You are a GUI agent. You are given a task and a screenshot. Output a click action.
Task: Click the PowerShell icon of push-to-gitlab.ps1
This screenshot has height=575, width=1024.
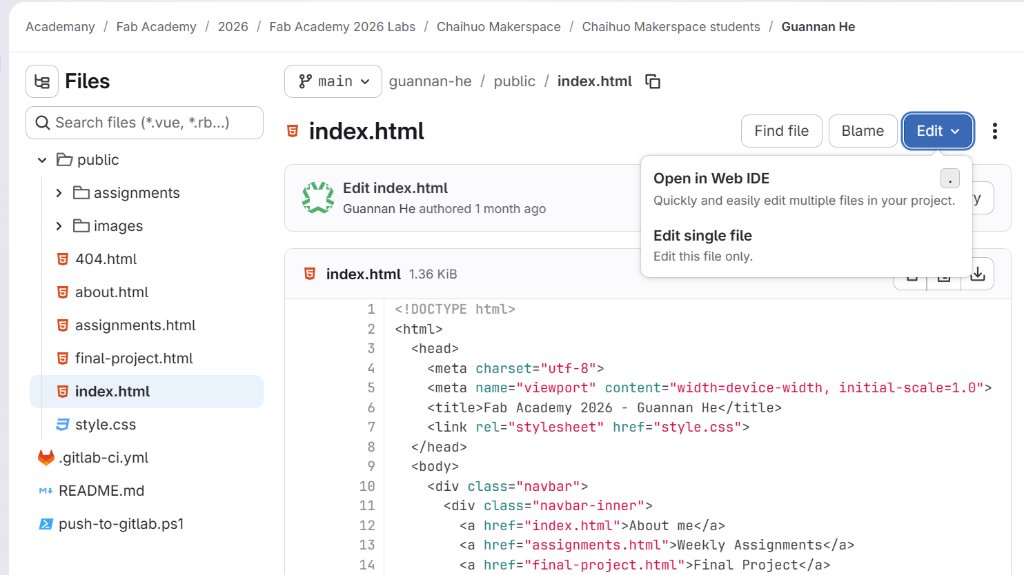pos(46,523)
